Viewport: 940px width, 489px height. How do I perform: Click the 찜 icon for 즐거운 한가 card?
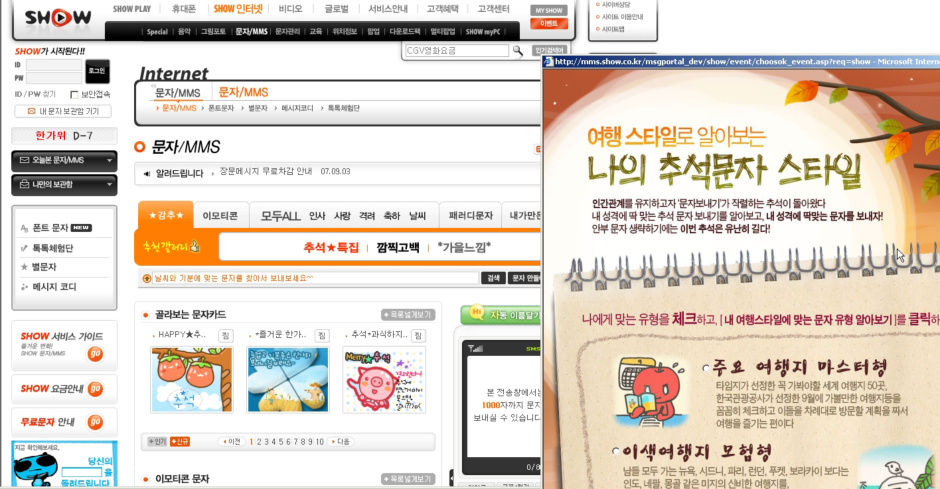click(322, 335)
